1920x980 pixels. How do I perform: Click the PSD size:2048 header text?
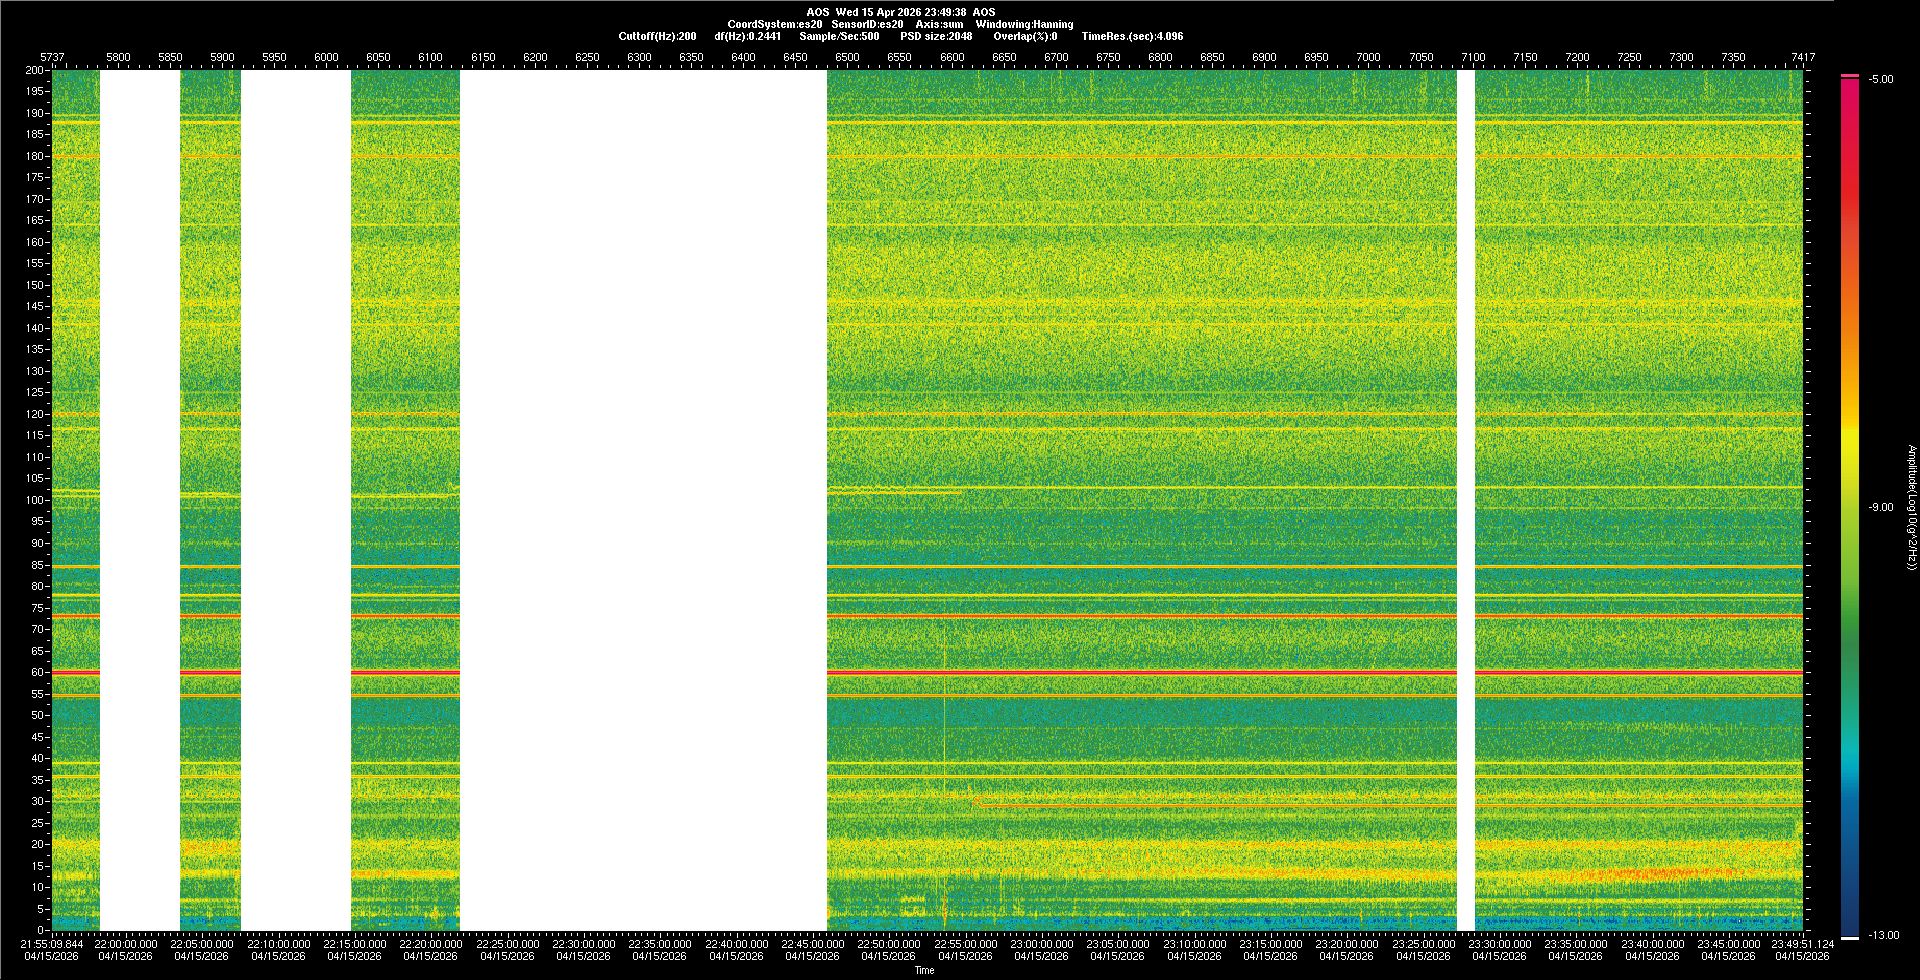(x=936, y=36)
